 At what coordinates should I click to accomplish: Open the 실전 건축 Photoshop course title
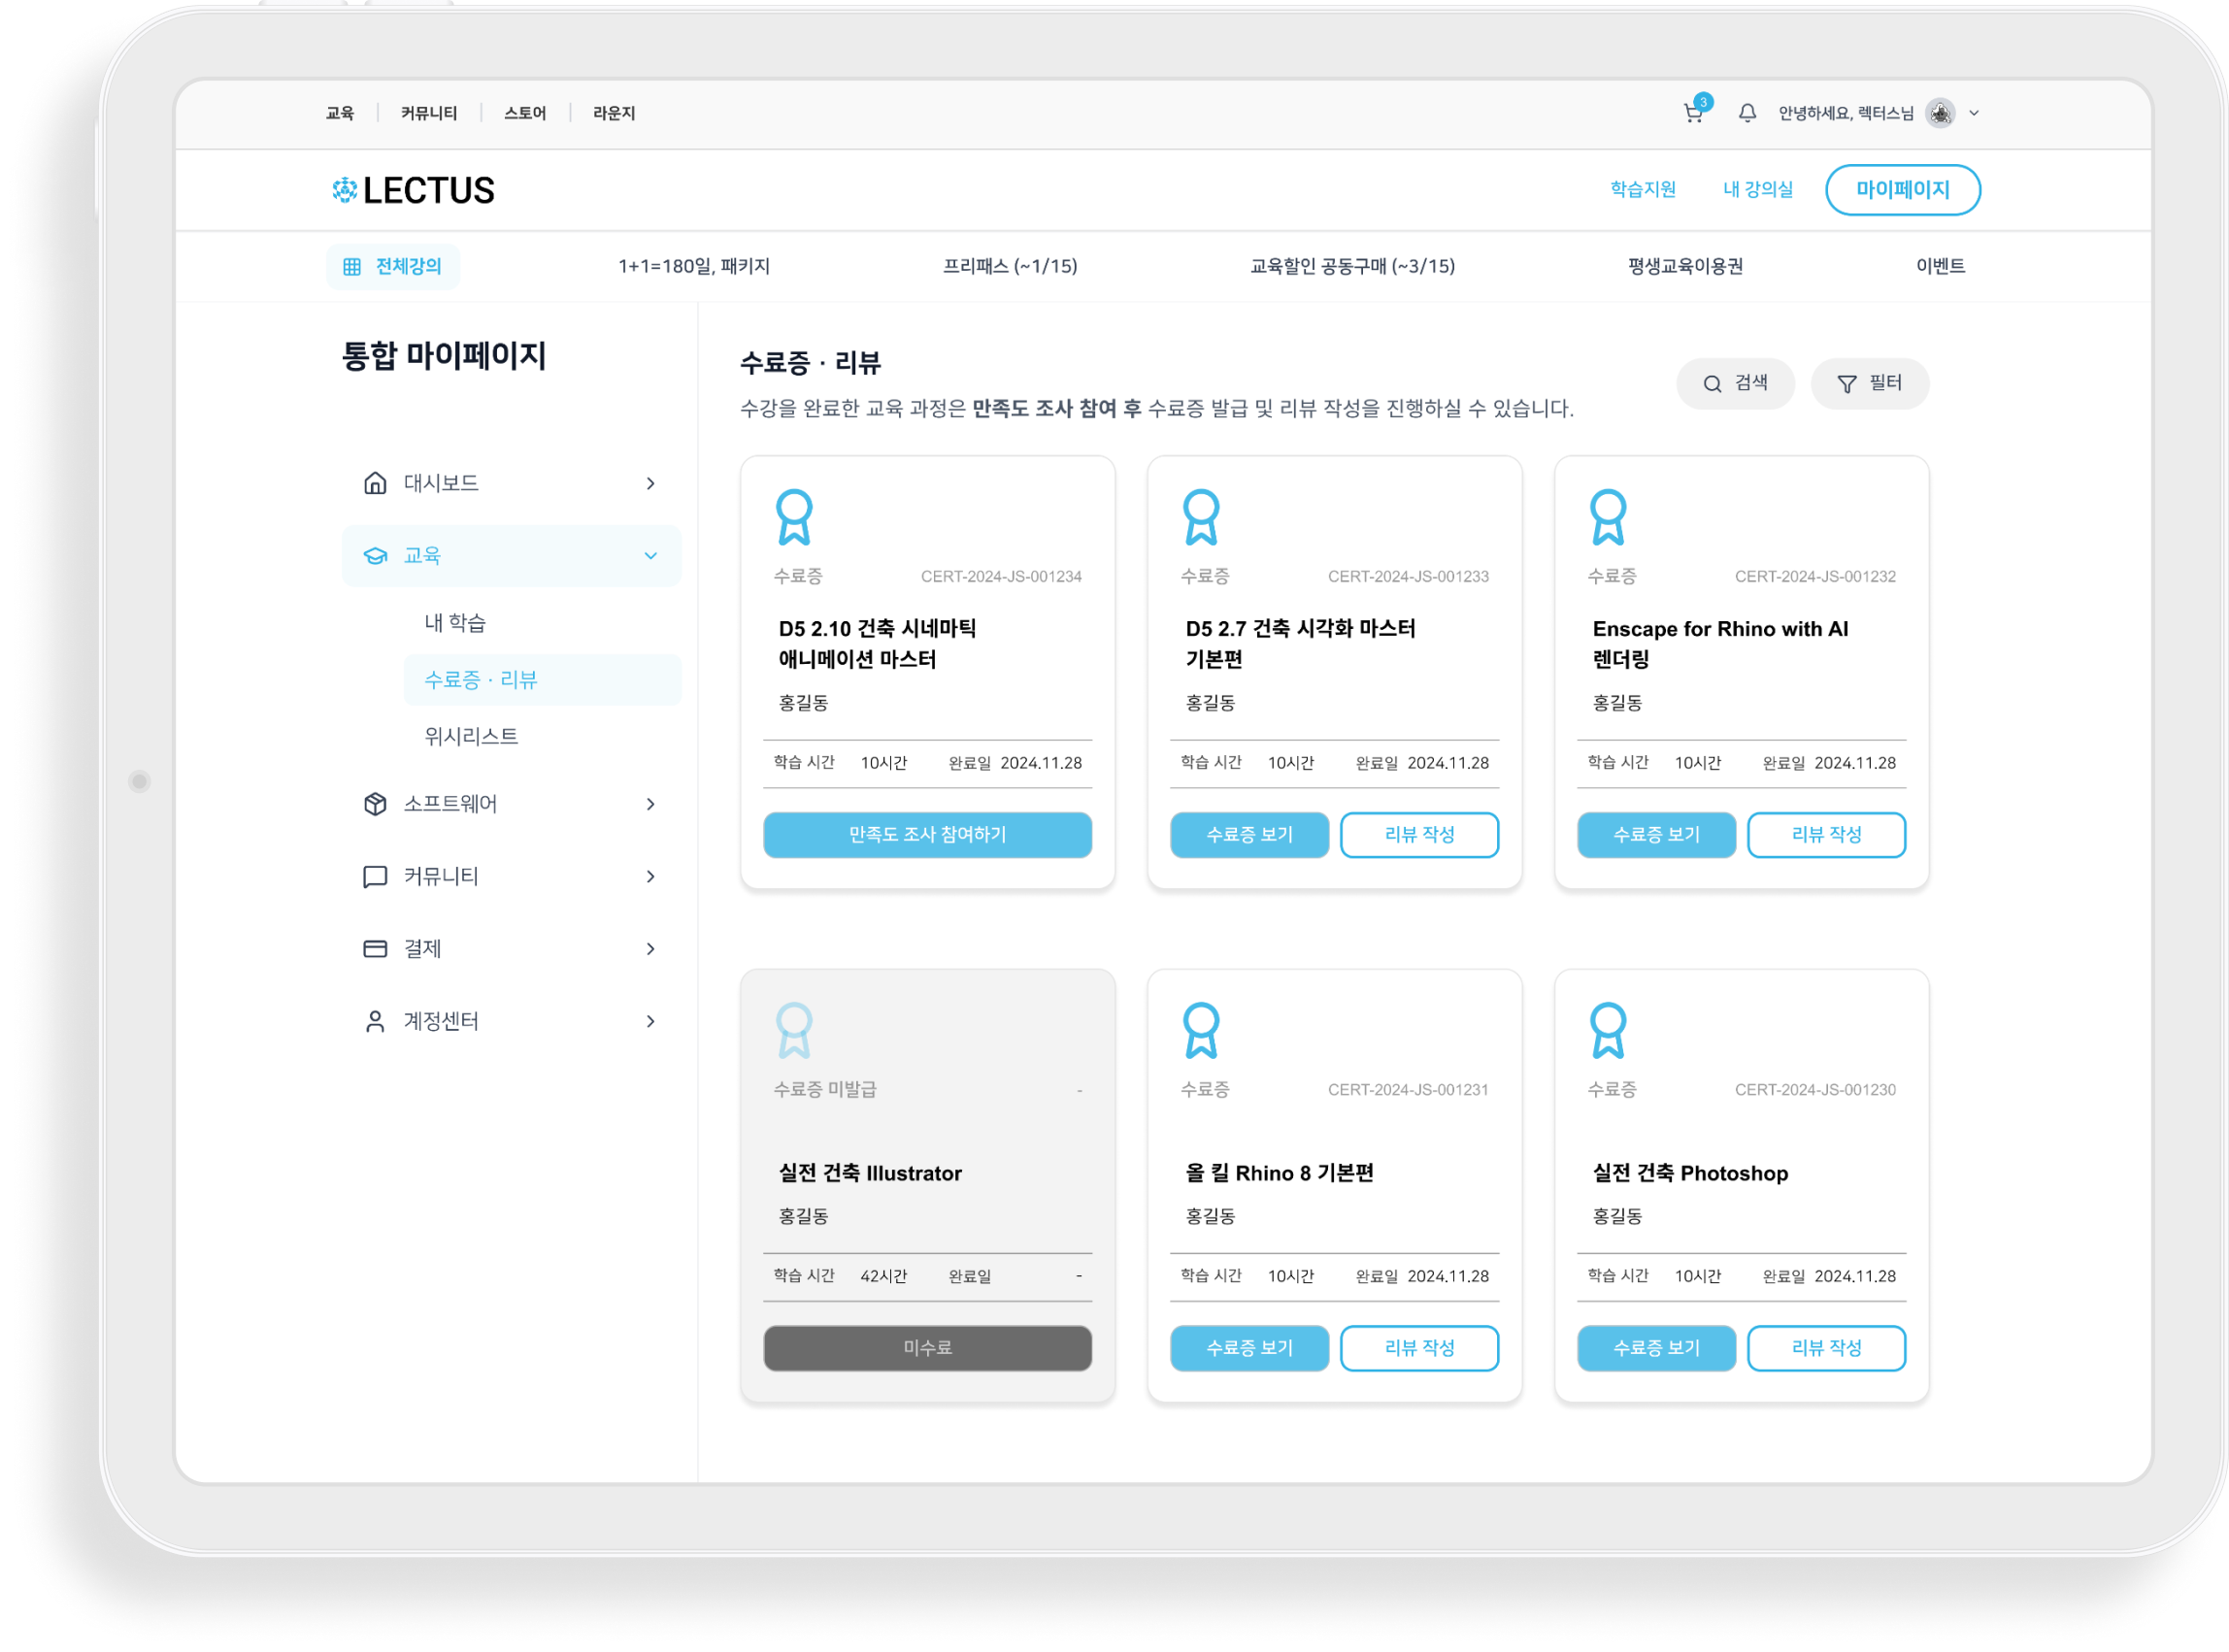click(1689, 1173)
